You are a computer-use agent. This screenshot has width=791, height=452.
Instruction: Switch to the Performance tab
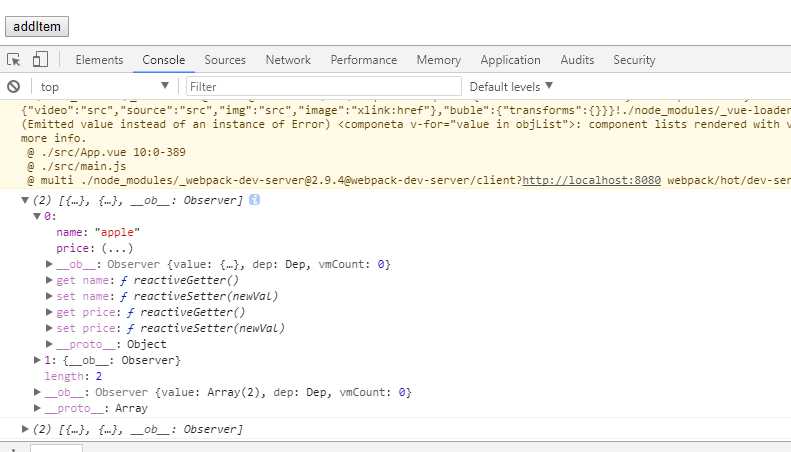[x=364, y=60]
